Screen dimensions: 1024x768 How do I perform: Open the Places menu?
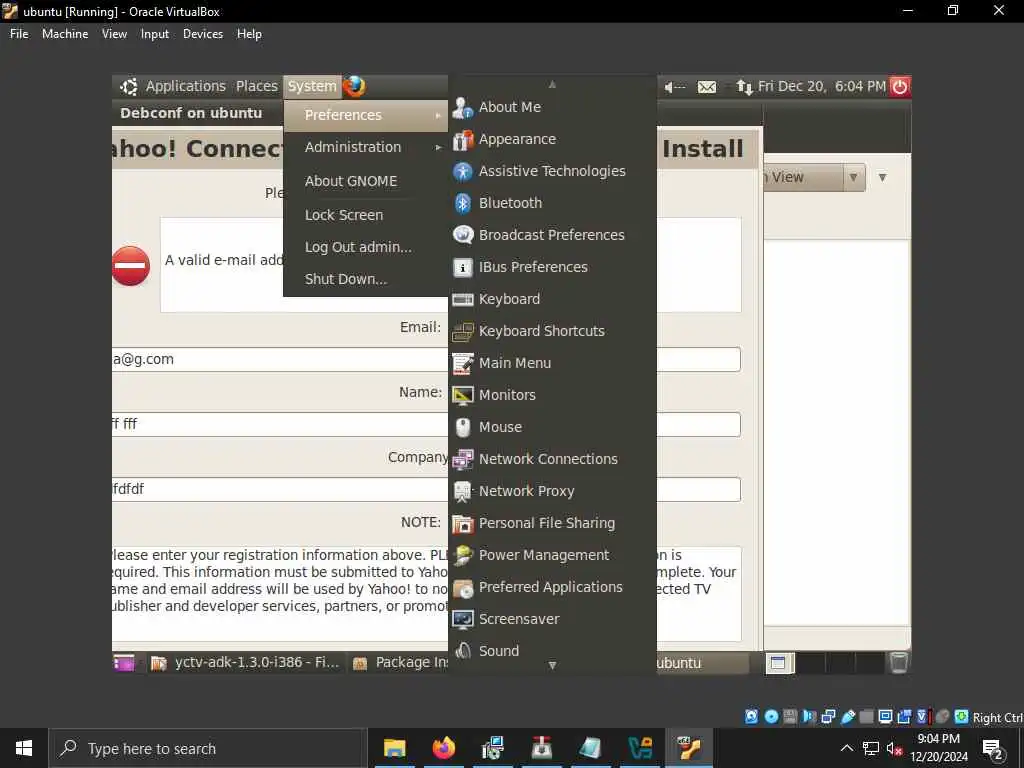click(x=257, y=86)
